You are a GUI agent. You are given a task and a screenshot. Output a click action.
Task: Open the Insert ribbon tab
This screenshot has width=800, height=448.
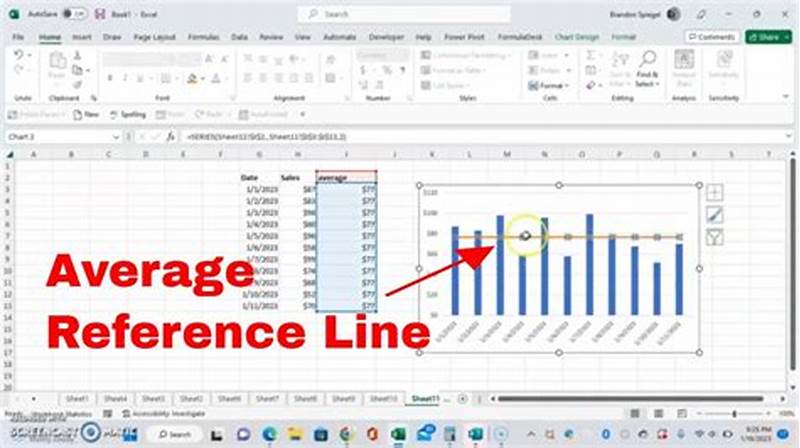(82, 37)
